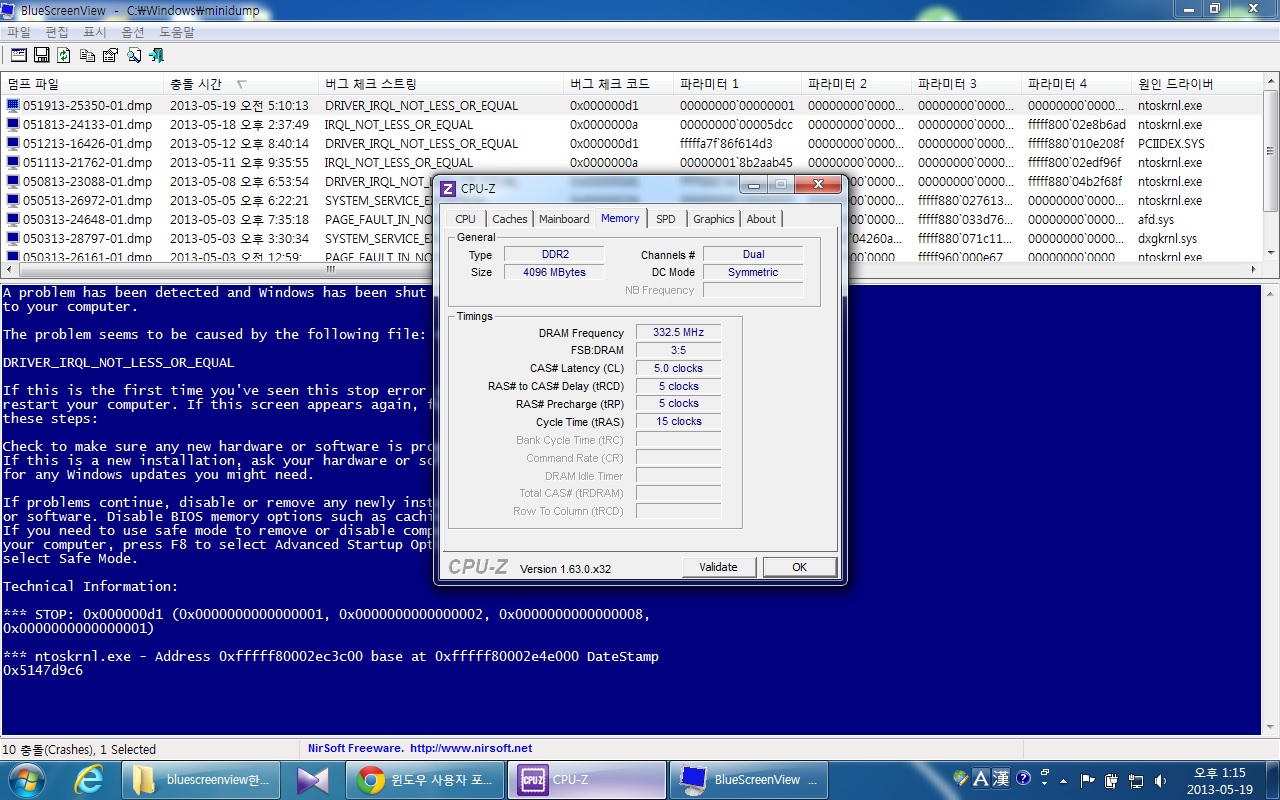
Task: Click the Copy Selected Items toolbar icon
Action: click(87, 55)
